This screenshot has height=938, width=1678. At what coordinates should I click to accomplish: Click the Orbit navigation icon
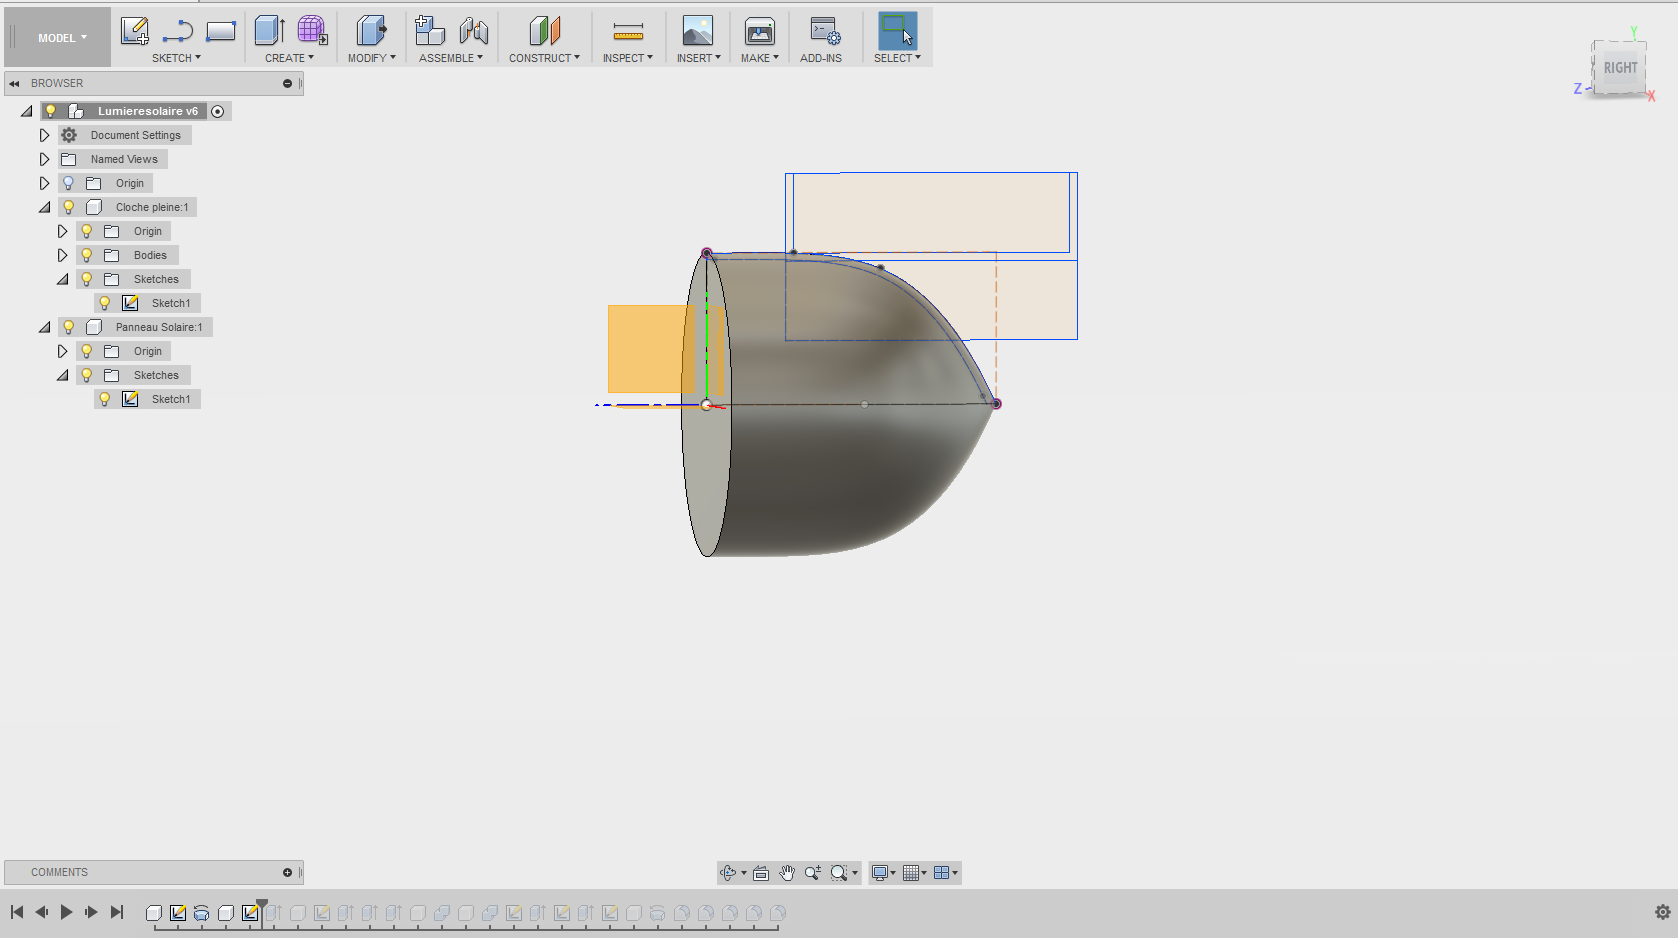[x=728, y=873]
